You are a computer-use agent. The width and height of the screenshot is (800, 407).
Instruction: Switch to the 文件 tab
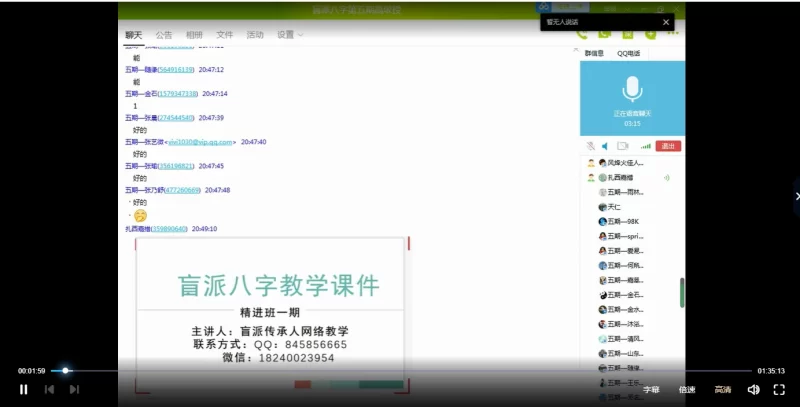point(225,35)
